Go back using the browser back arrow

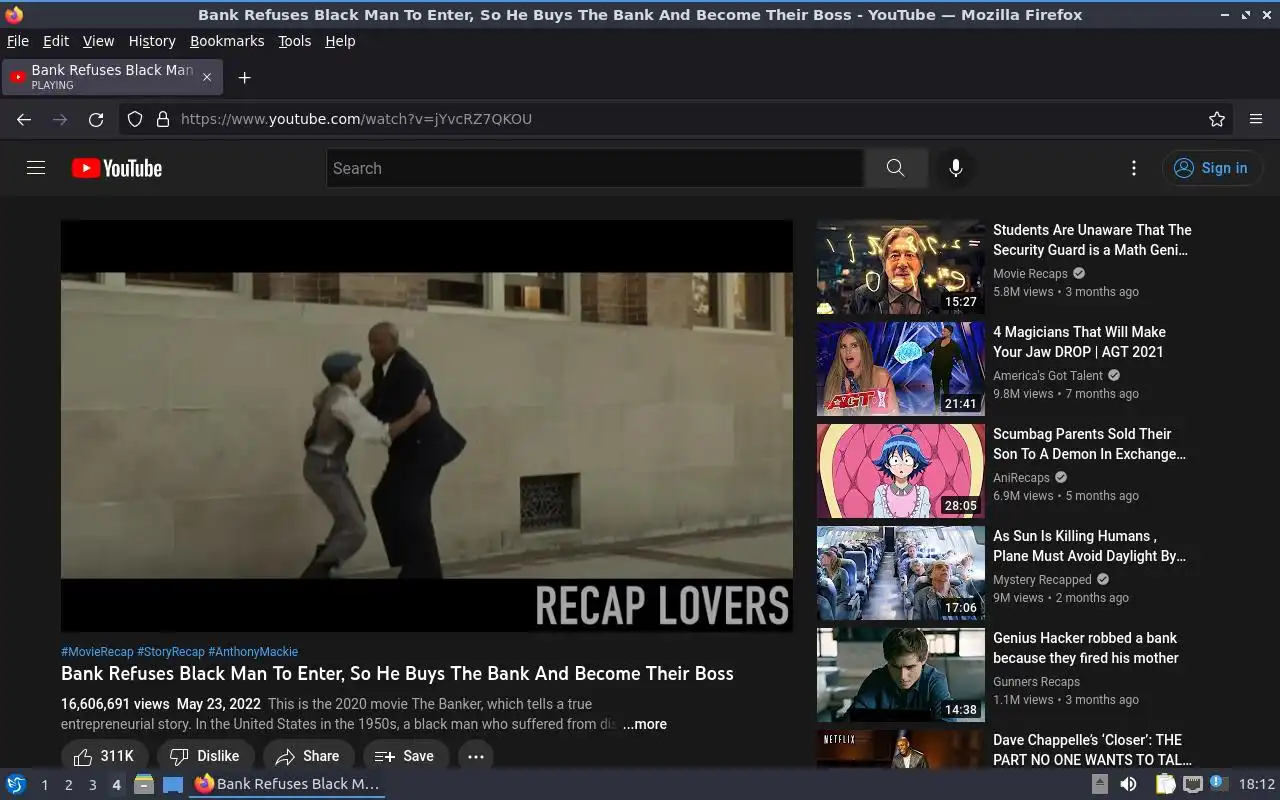click(24, 119)
